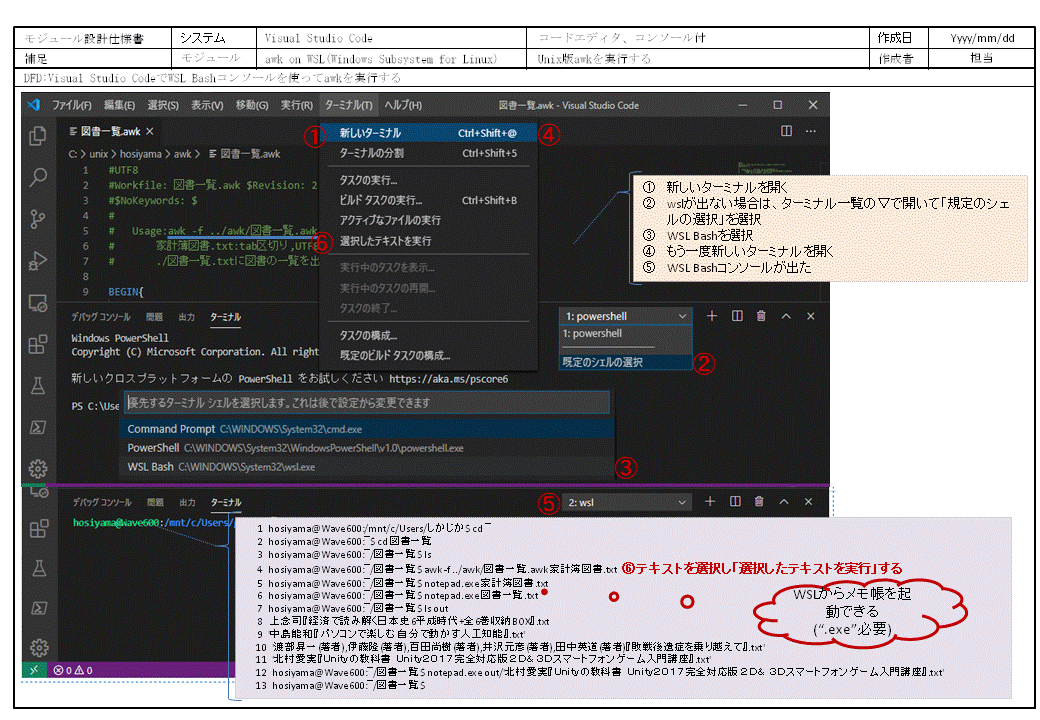1040x720 pixels.
Task: Choose アクティブなファイルの実行 from the Terminal menu
Action: pos(428,220)
